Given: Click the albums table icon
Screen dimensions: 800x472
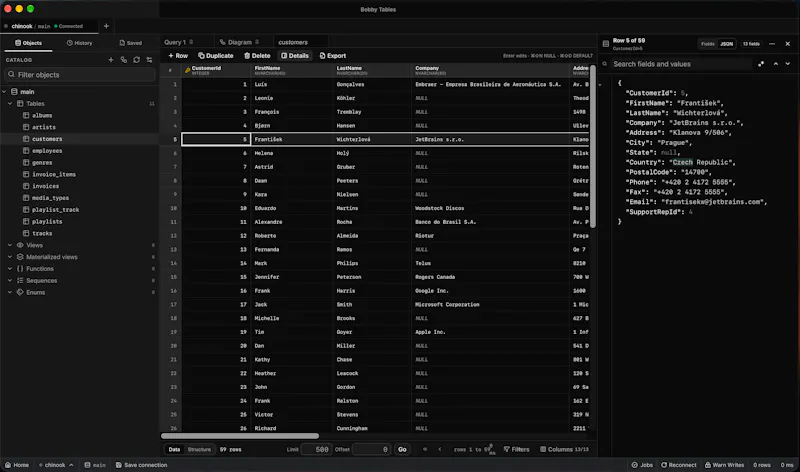Looking at the screenshot, I should pos(26,115).
